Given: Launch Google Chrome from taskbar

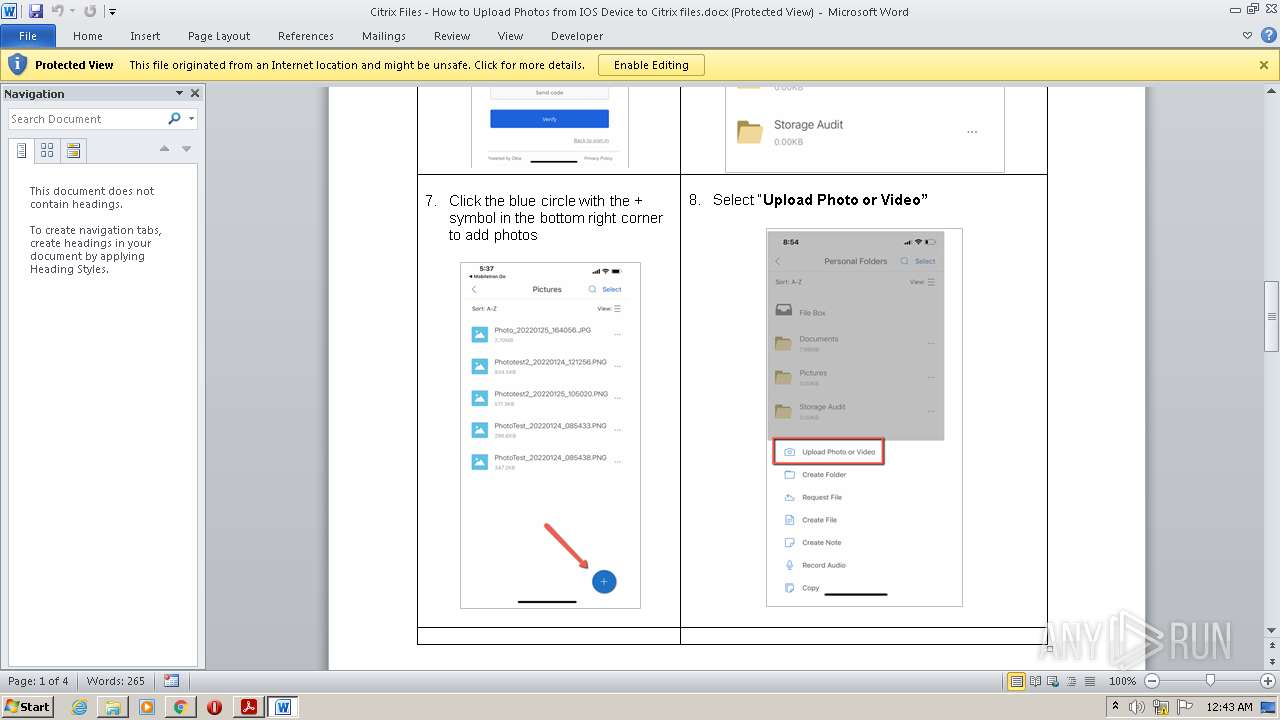Looking at the screenshot, I should click(x=180, y=707).
